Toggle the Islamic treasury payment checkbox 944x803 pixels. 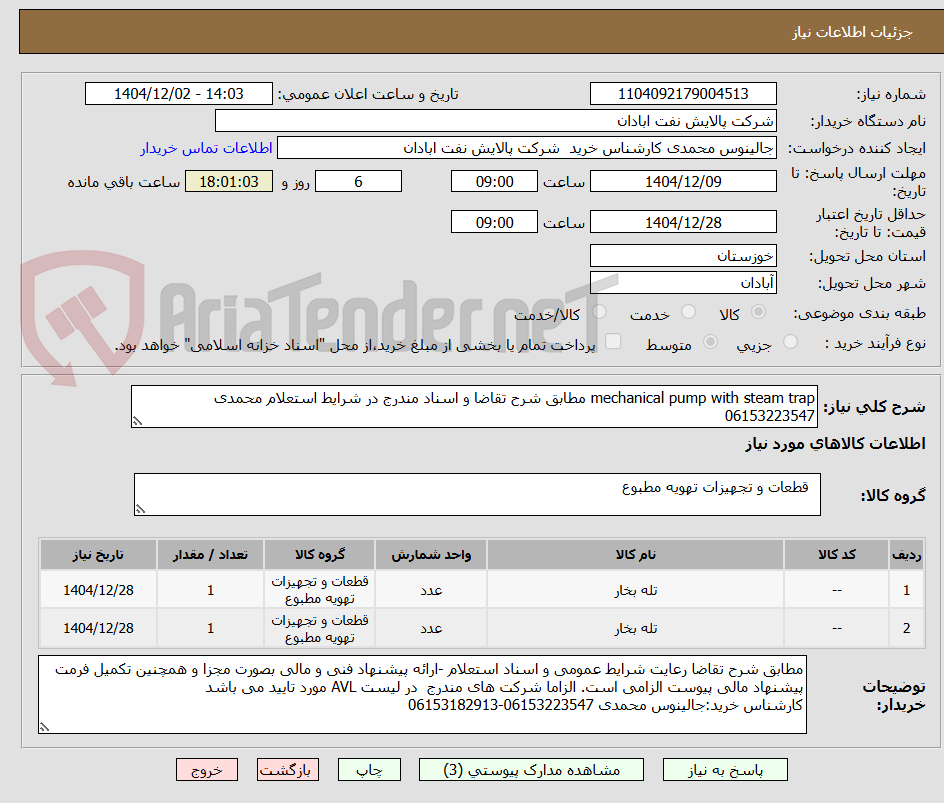[613, 341]
